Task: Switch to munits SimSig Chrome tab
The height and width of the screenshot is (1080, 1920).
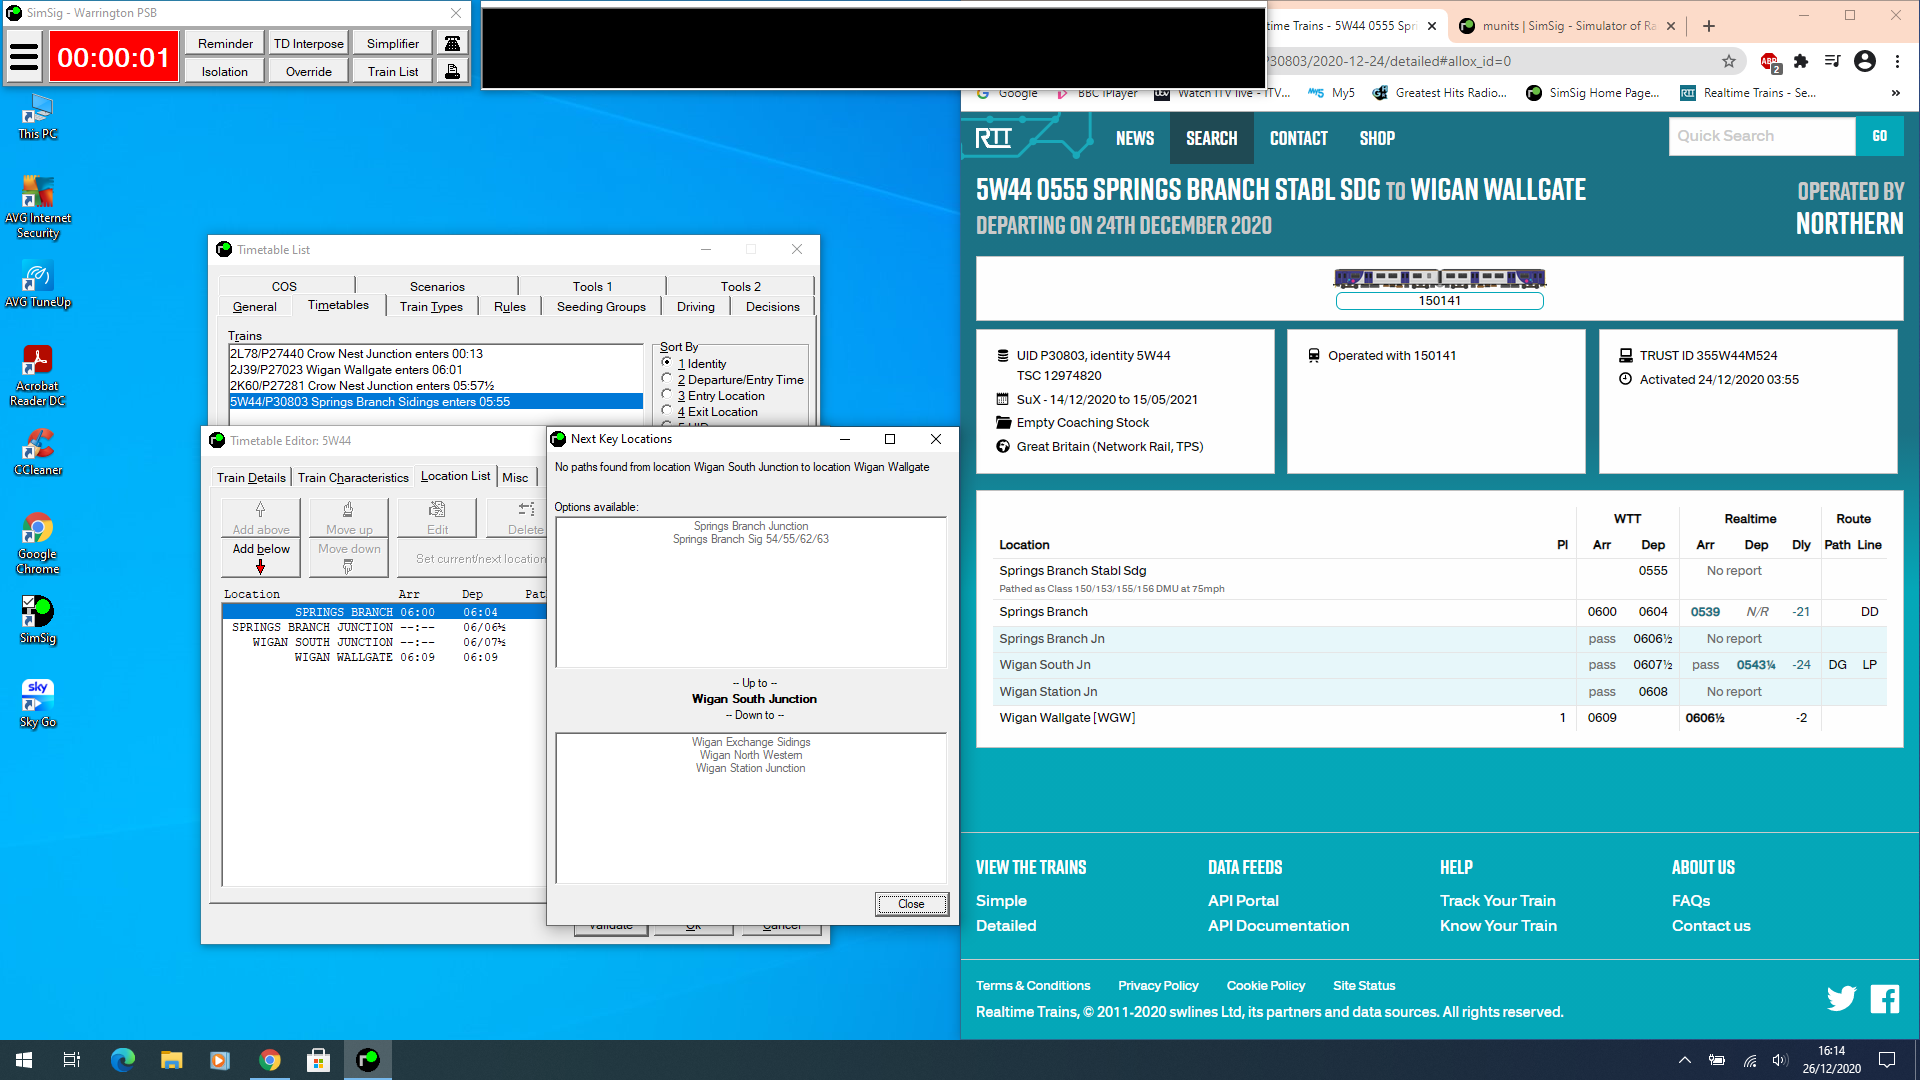Action: click(1567, 26)
